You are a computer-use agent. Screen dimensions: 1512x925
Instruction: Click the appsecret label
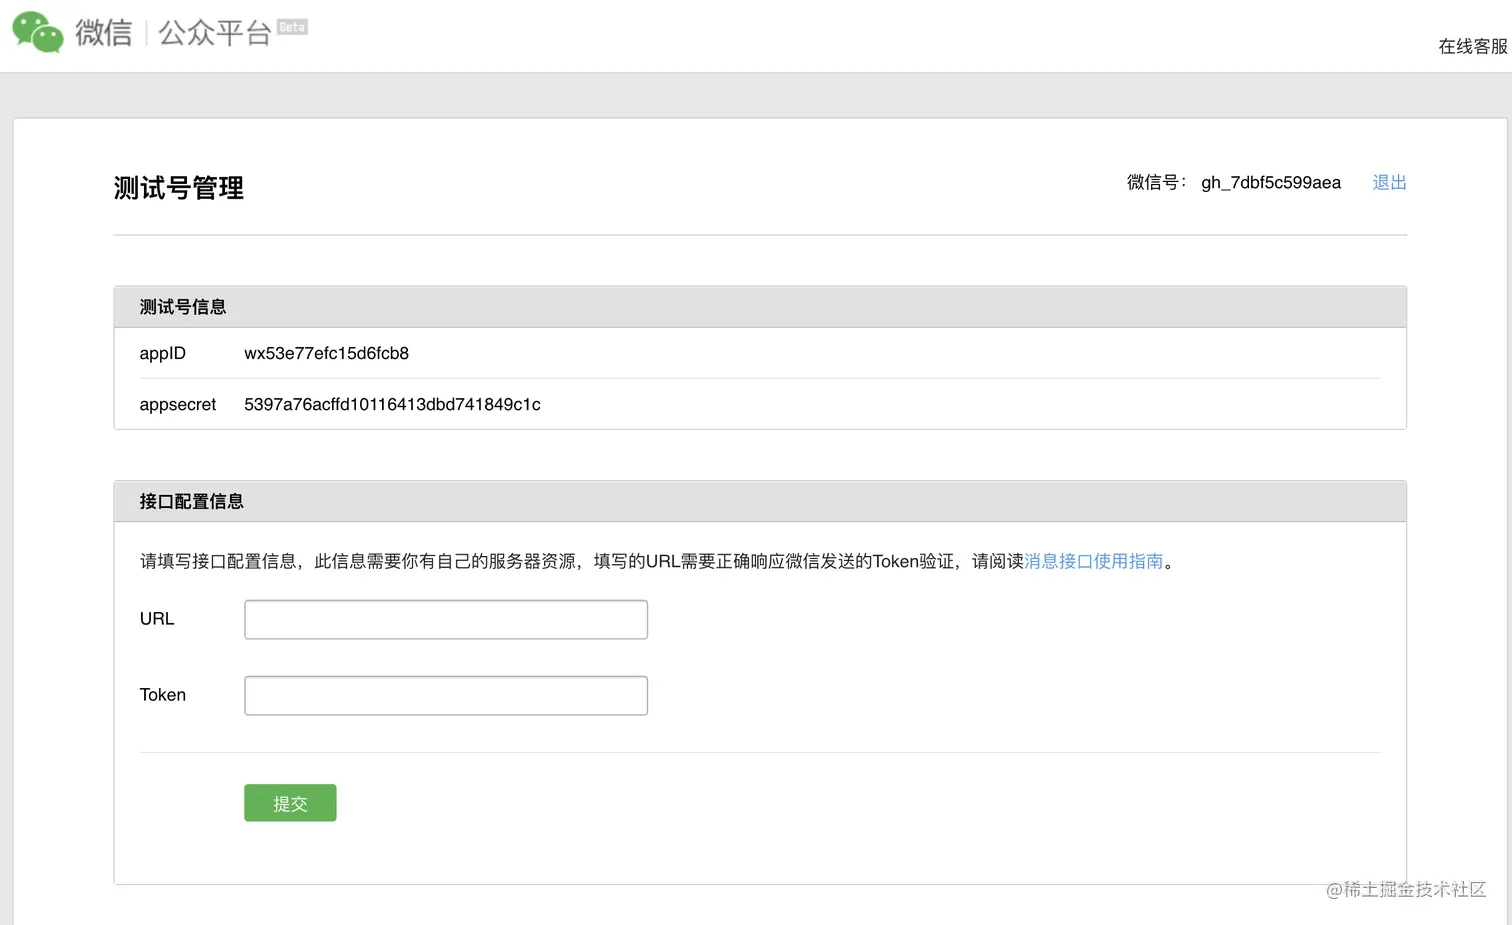(178, 404)
